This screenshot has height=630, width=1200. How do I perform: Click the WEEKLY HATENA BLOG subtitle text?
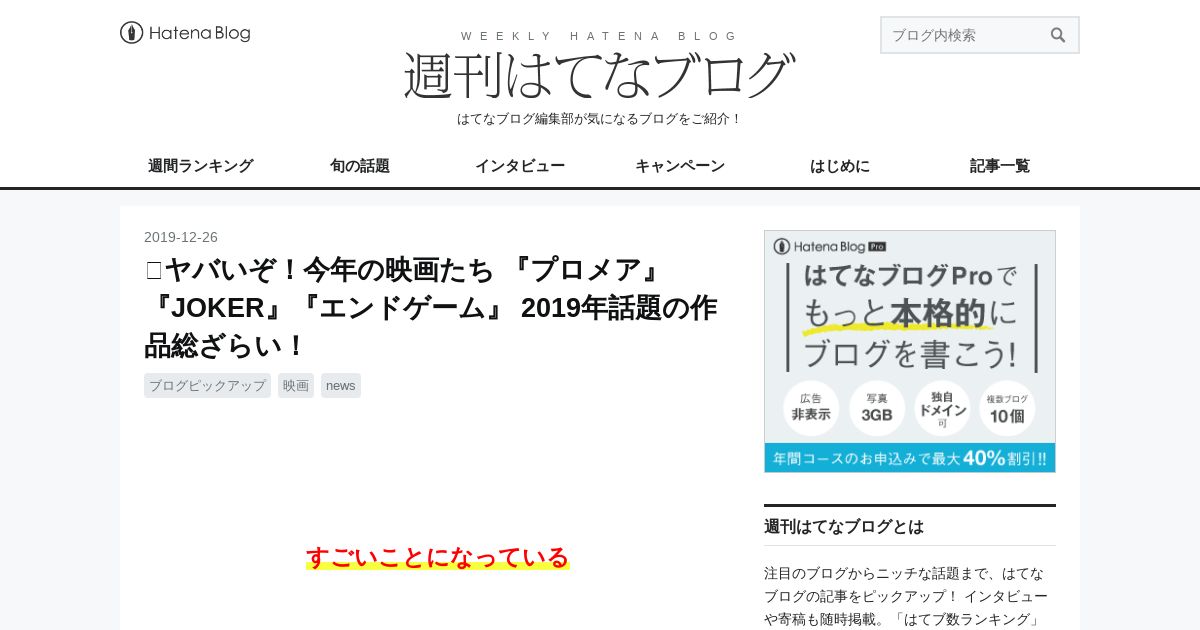tap(600, 36)
